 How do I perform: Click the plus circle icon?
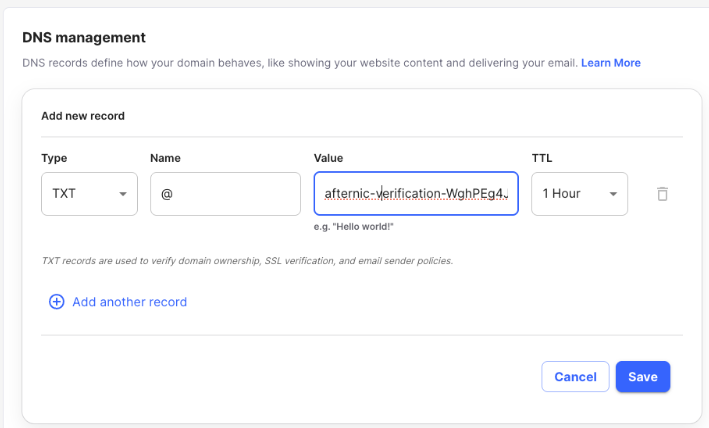click(x=57, y=301)
